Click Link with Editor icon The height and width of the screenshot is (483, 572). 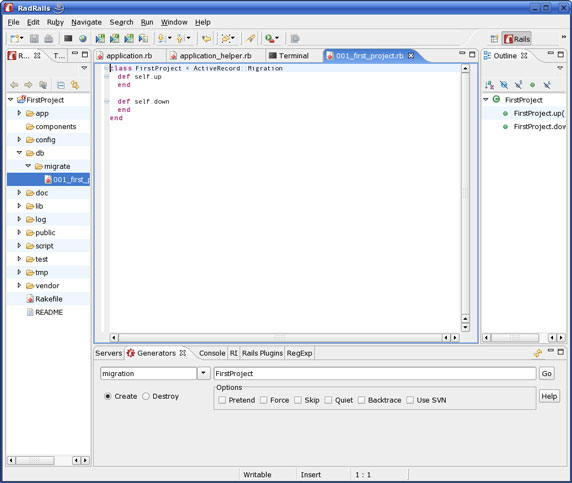(75, 85)
